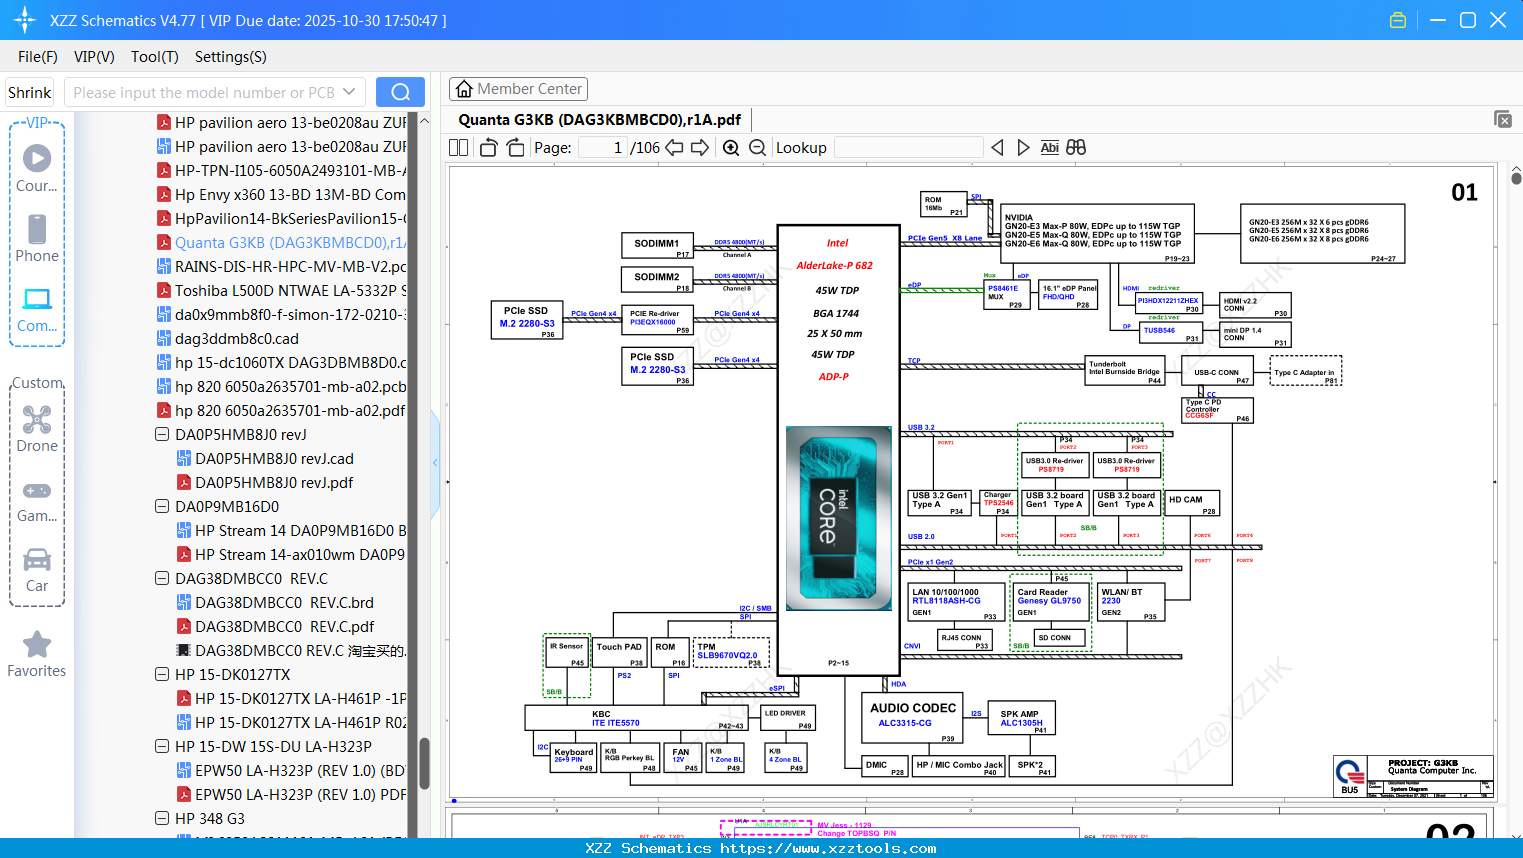Toggle the Abi whole-word match icon

coord(1049,147)
